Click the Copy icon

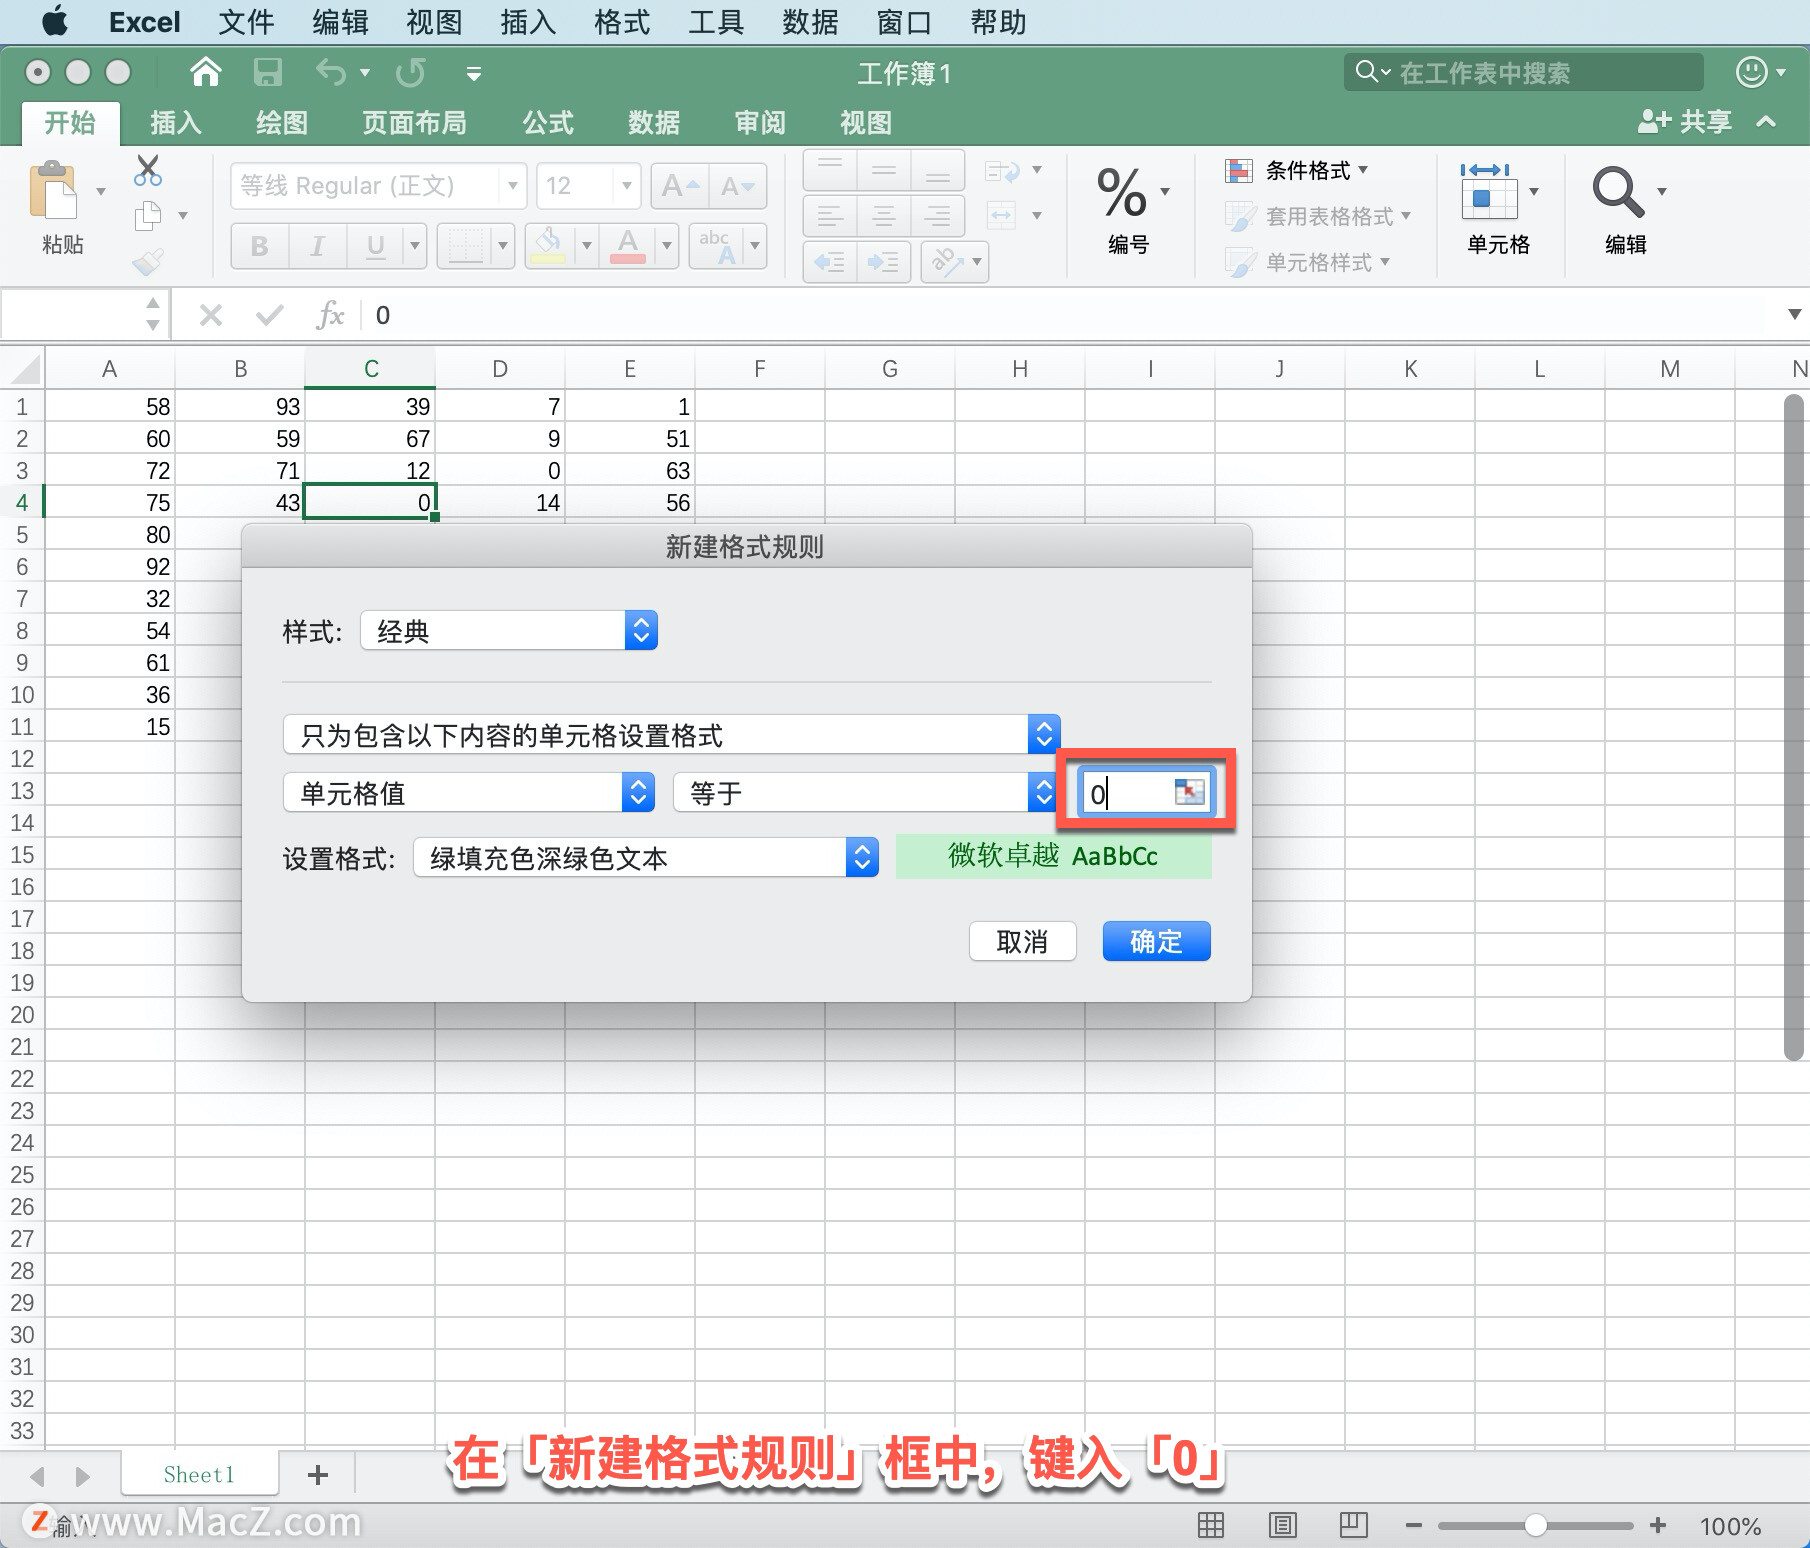(148, 215)
